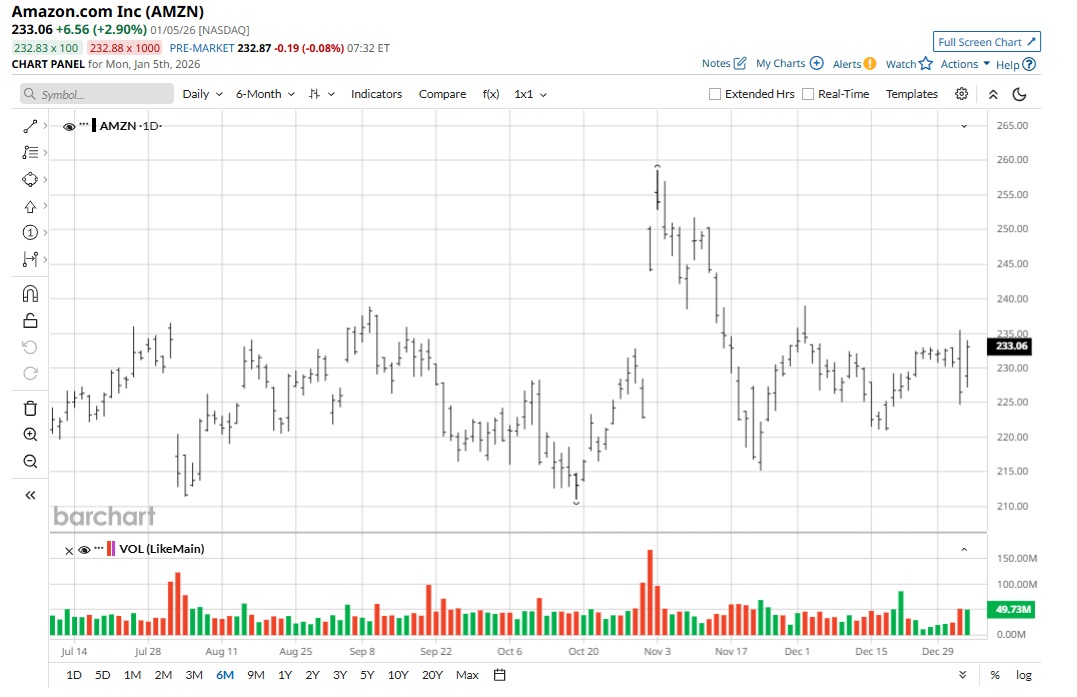The height and width of the screenshot is (697, 1077).
Task: Click the lock drawings icon
Action: pos(30,321)
